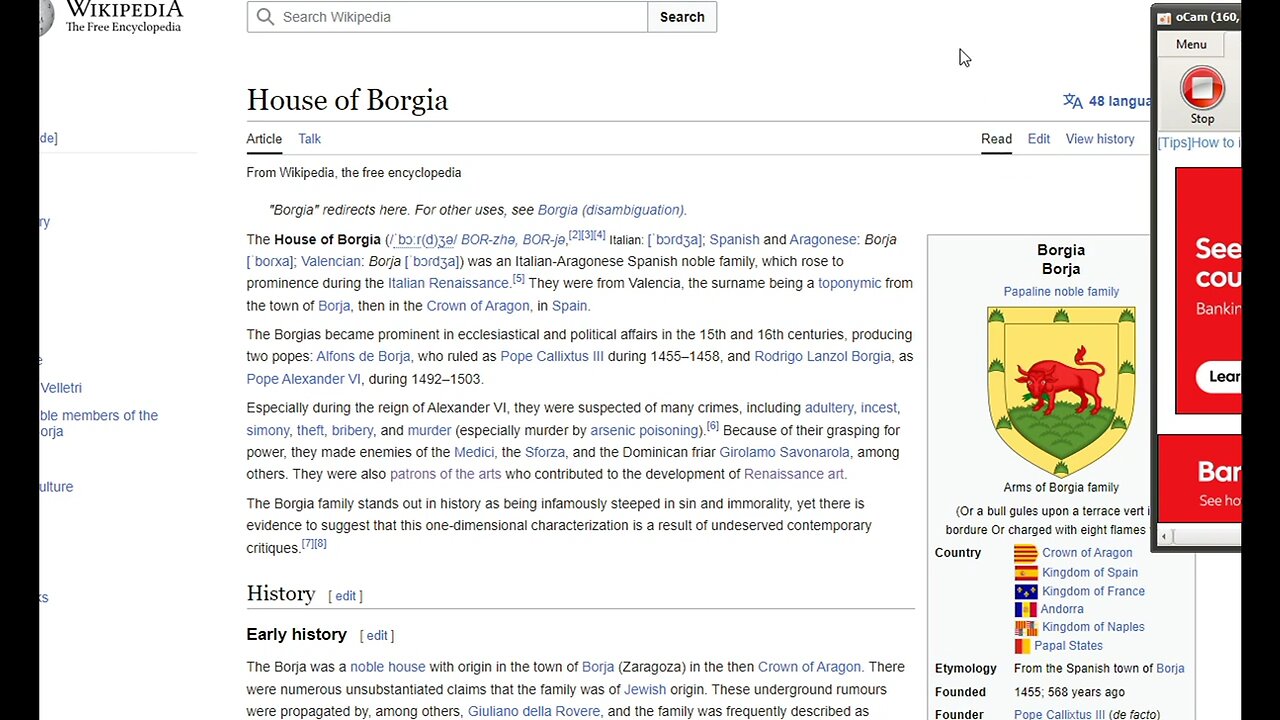Open the Sforza link
This screenshot has height=720, width=1280.
545,452
